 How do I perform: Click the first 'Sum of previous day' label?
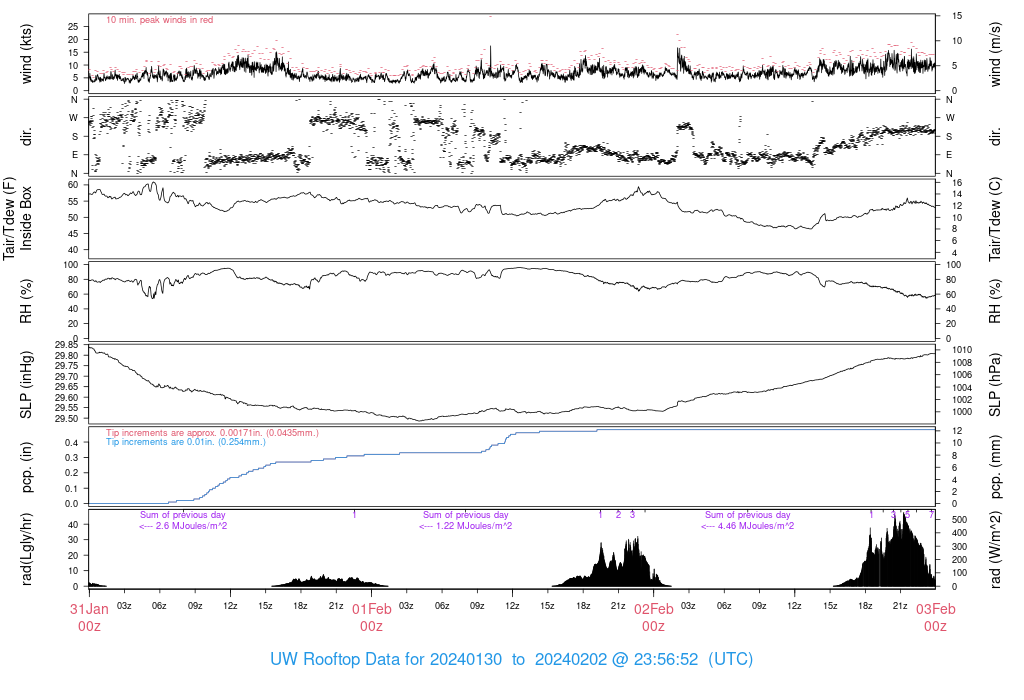182,515
